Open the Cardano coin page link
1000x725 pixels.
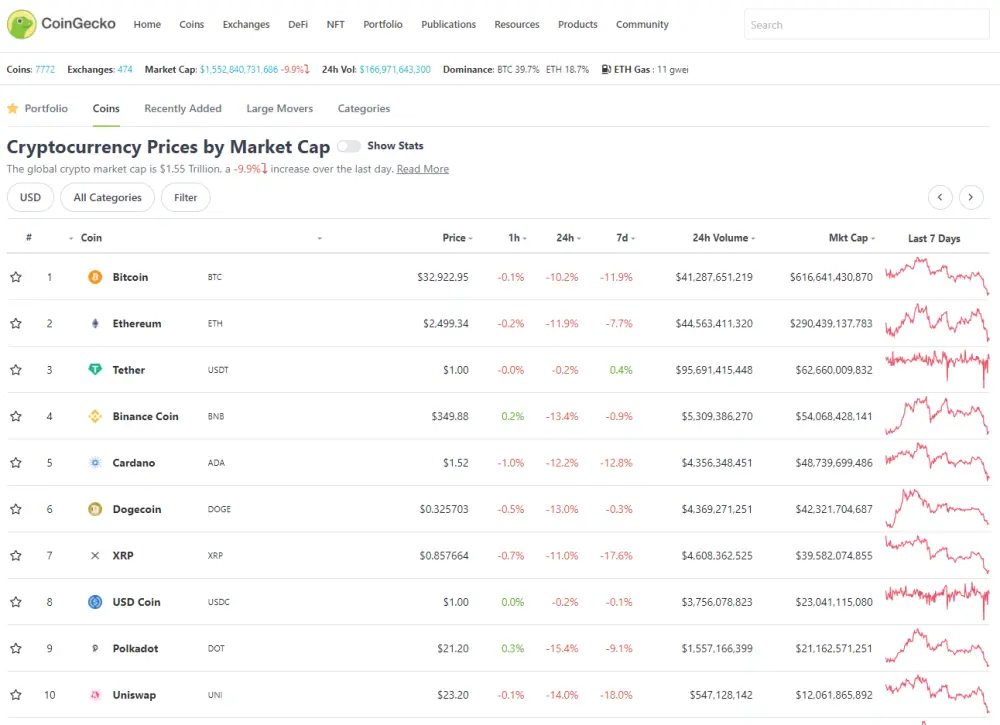(134, 463)
